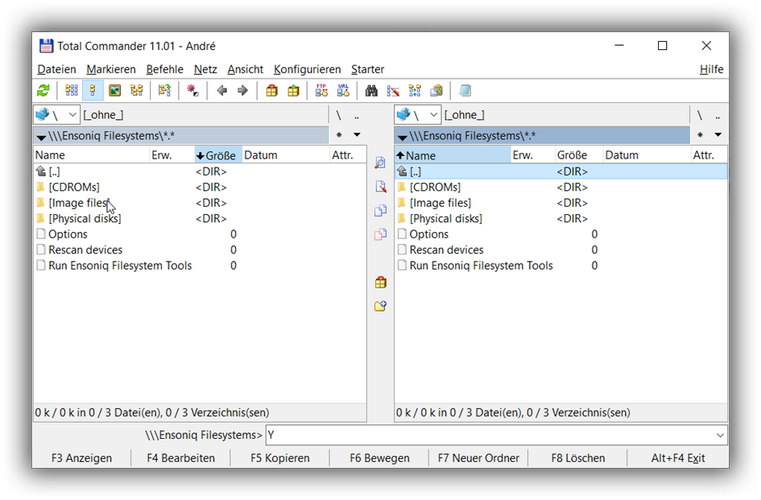Screen dimensions: 761x500
Task: Open the Konfigurieren menu
Action: coord(307,69)
